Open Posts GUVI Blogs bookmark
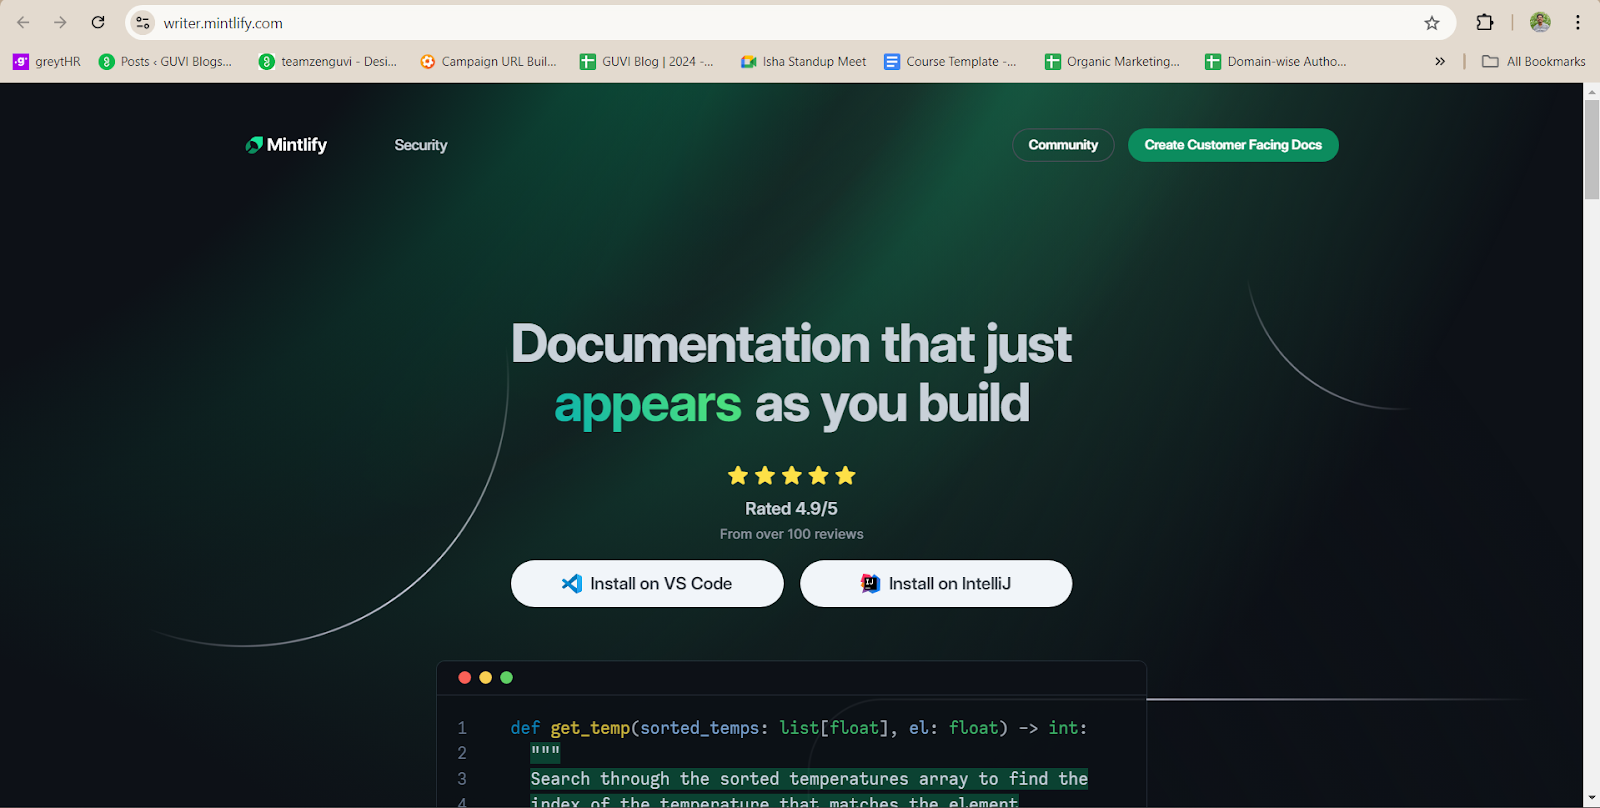Viewport: 1600px width, 808px height. [x=166, y=61]
